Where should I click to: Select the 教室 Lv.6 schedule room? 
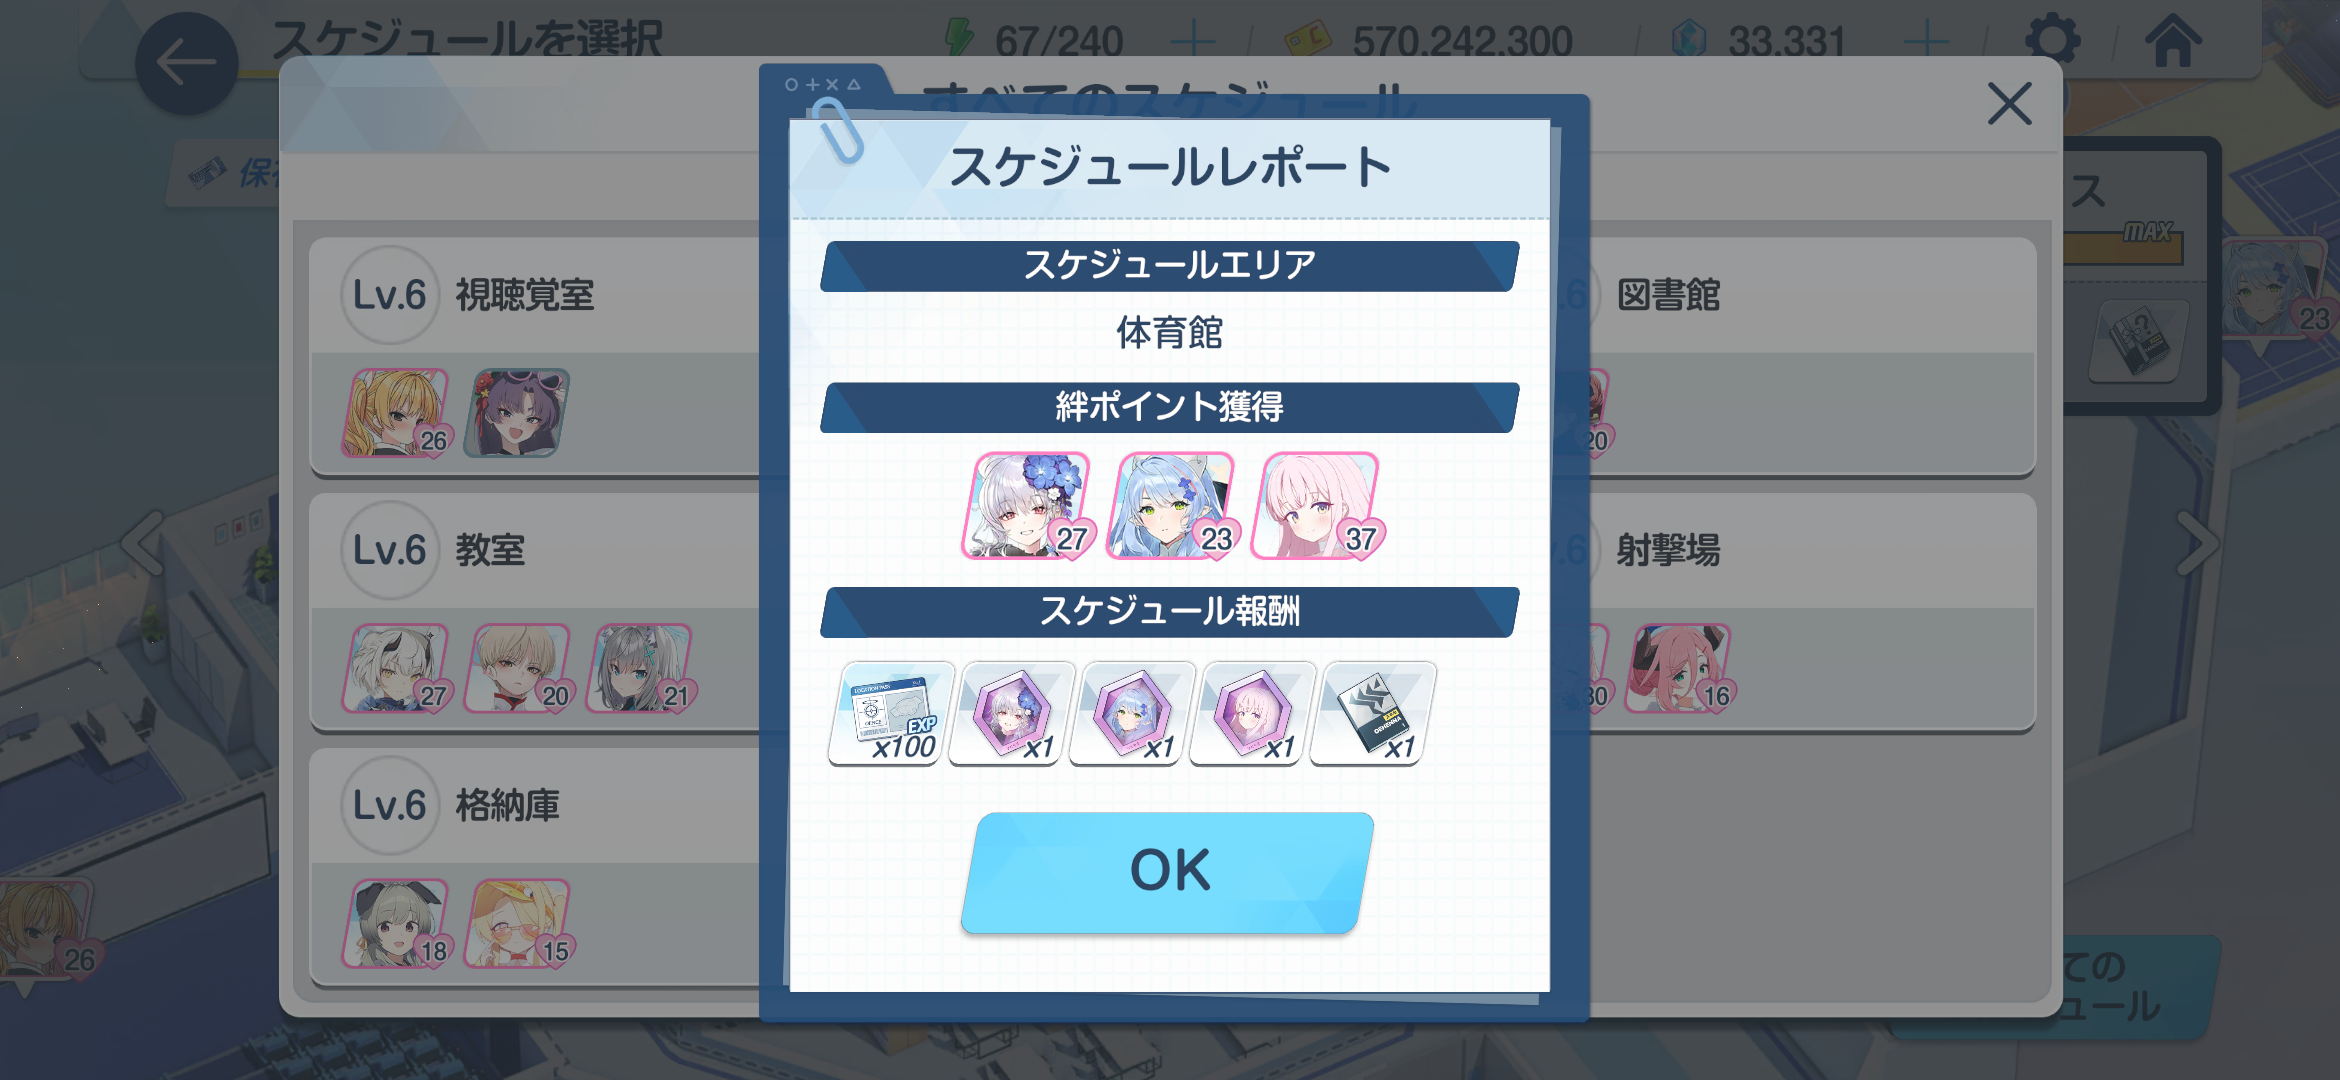point(535,612)
